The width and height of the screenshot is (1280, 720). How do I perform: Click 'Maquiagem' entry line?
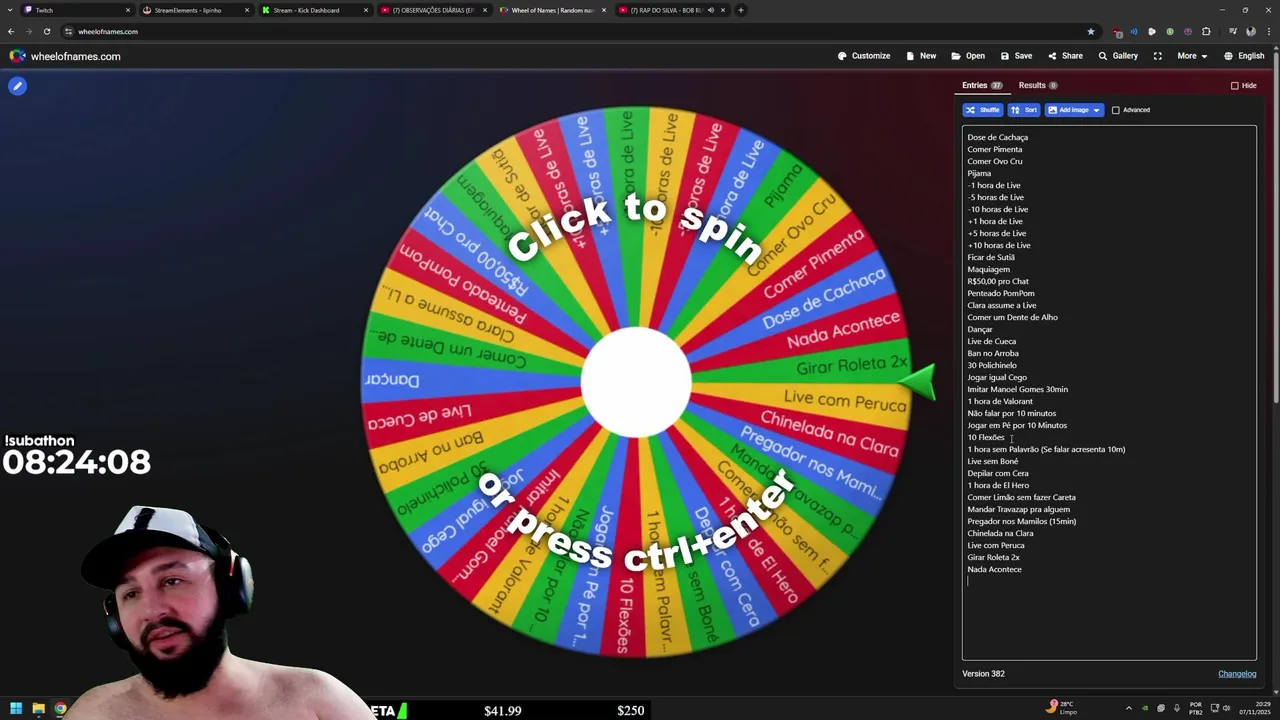click(x=988, y=269)
